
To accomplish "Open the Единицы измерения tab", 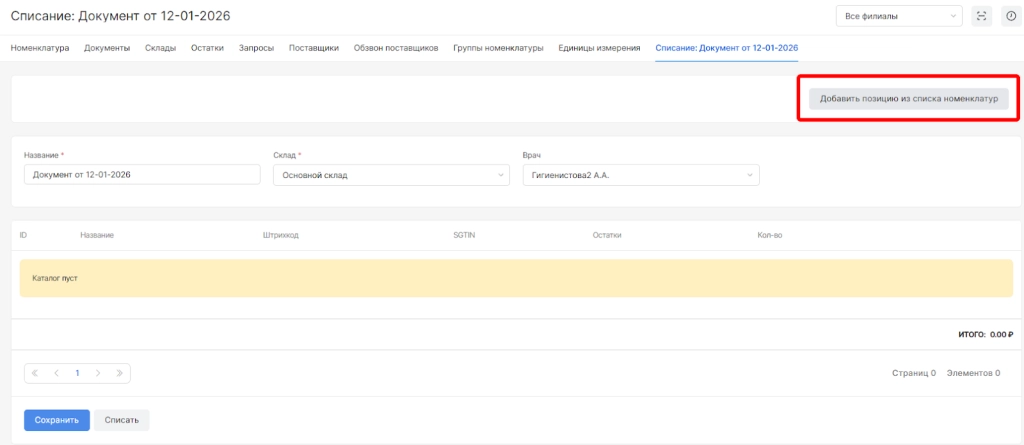I will [x=599, y=48].
